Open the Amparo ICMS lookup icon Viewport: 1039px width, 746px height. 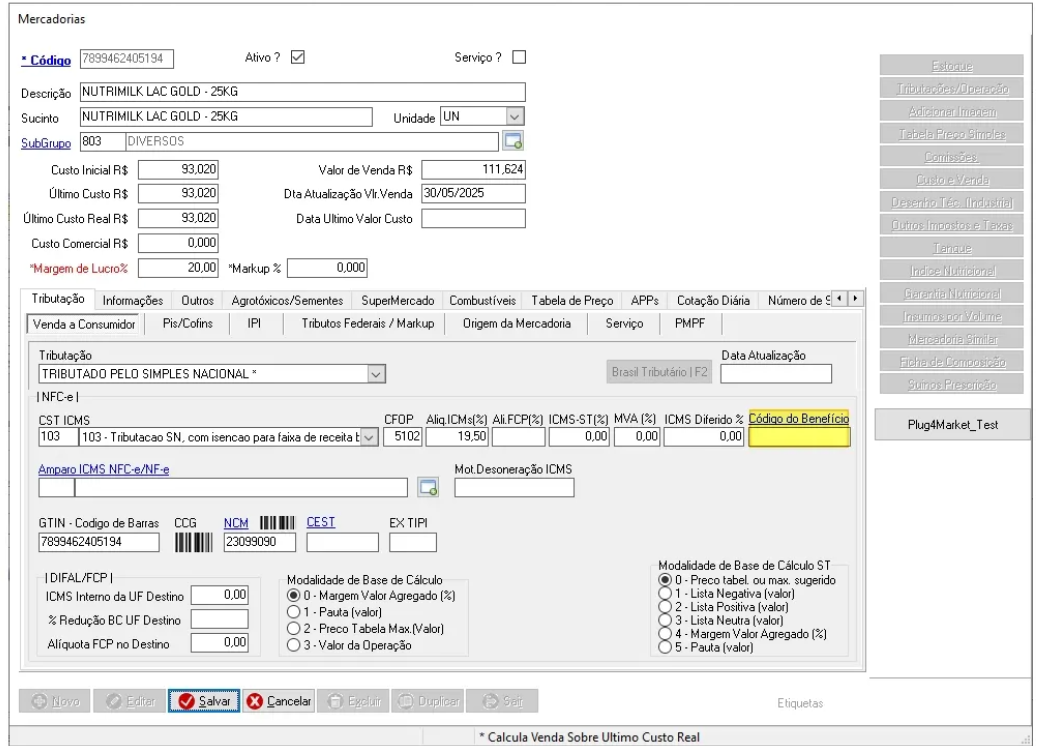point(429,488)
